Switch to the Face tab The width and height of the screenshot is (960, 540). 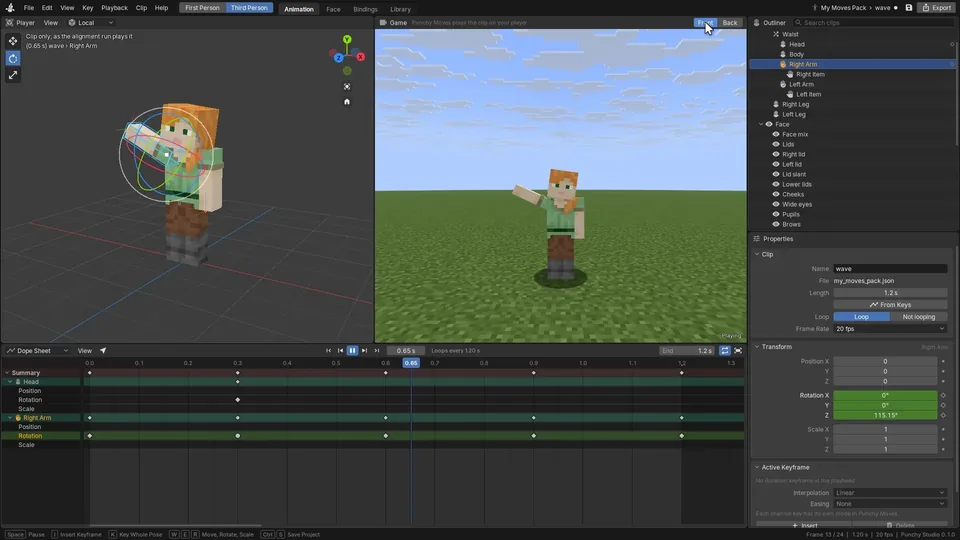[333, 9]
